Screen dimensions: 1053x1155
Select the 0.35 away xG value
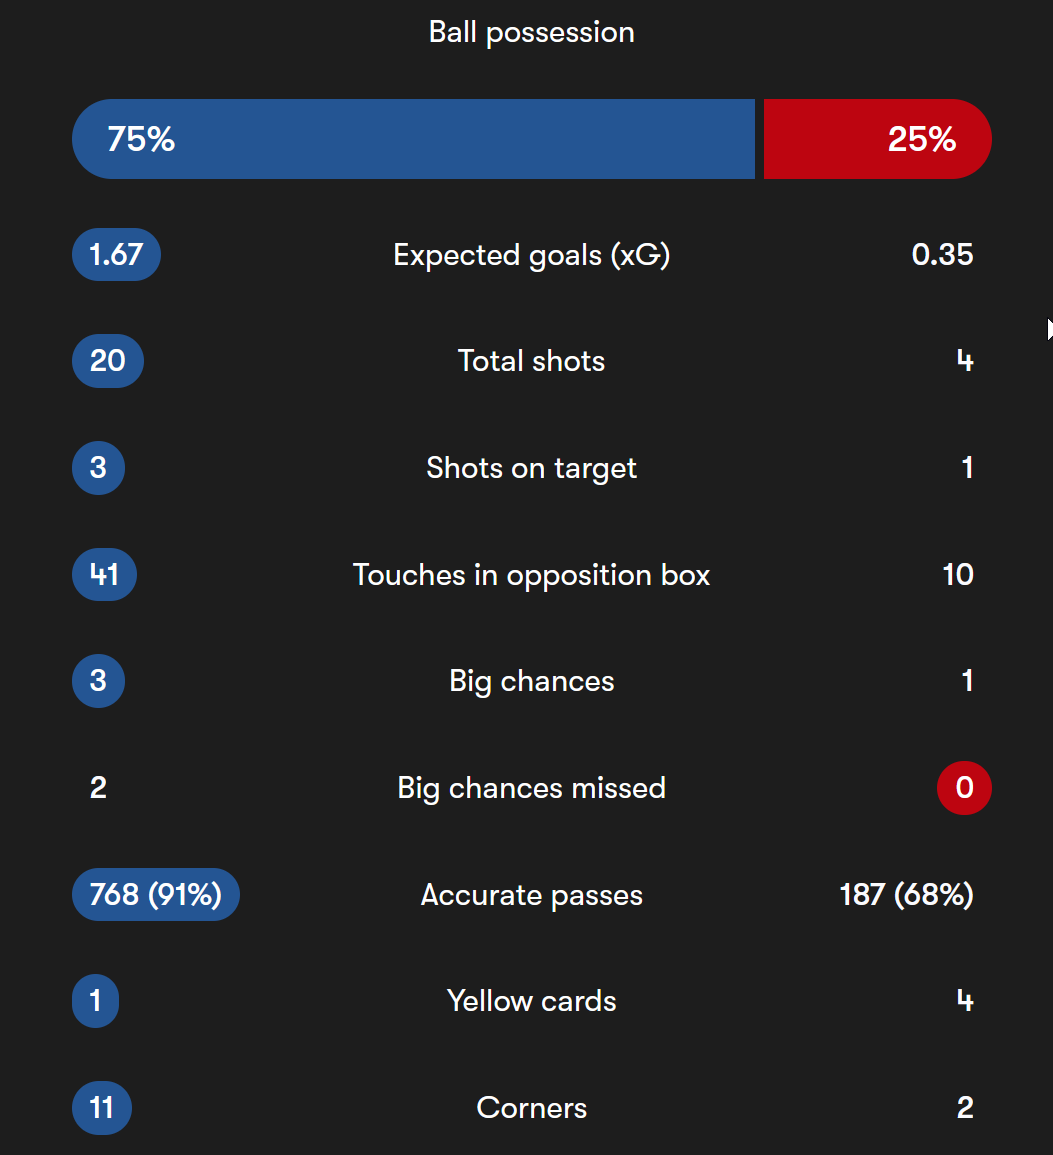(943, 255)
